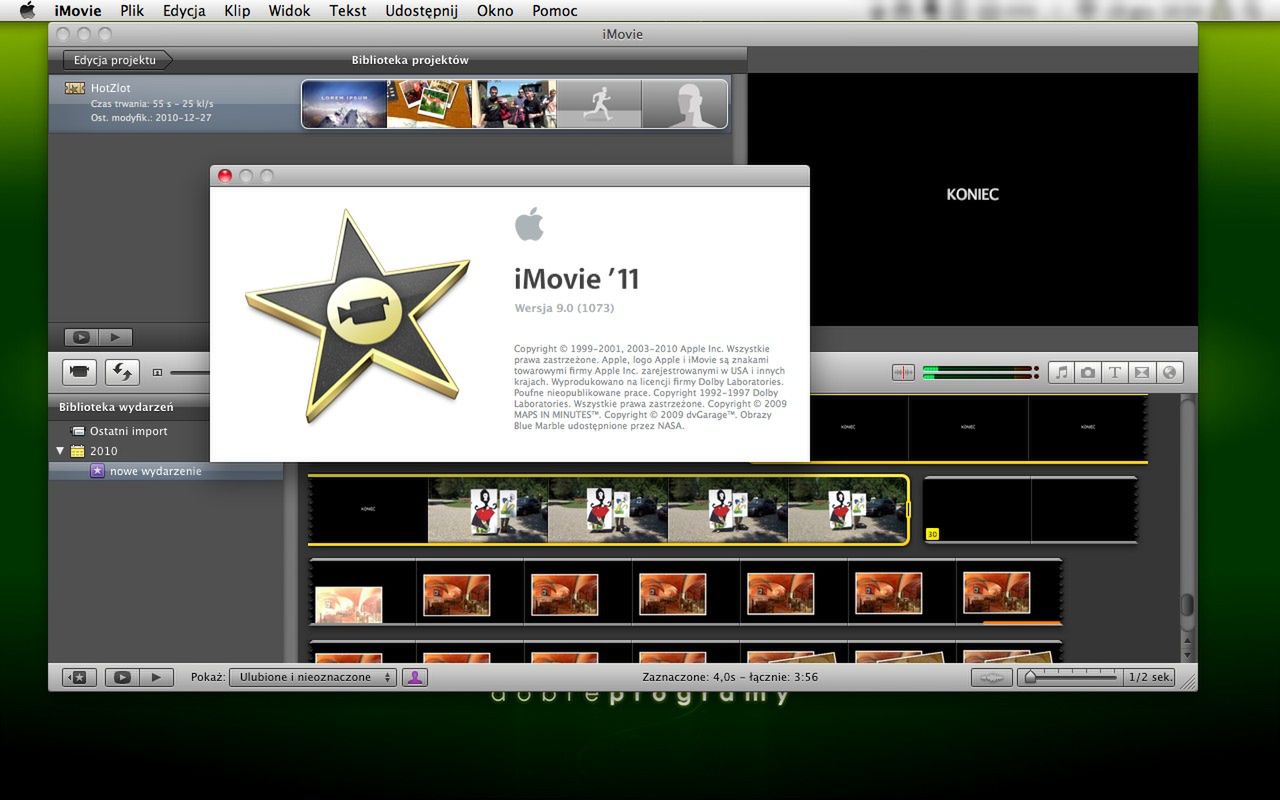Open the Photos browser with the camera icon
The width and height of the screenshot is (1280, 800).
1088,372
